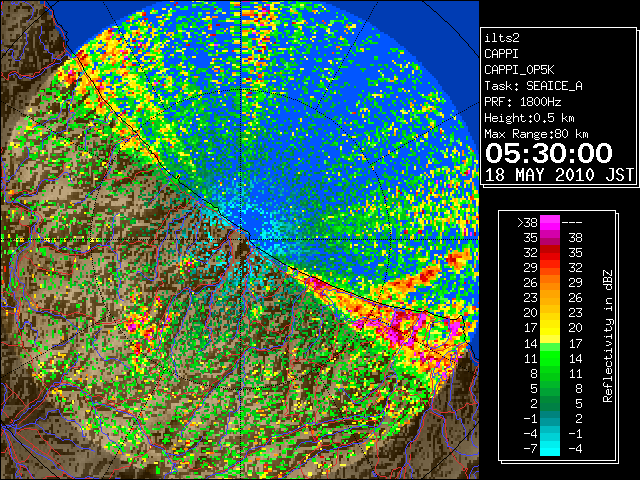Click the magenta echo patch inland southwest
Viewport: 640px width, 480px height.
[134, 327]
